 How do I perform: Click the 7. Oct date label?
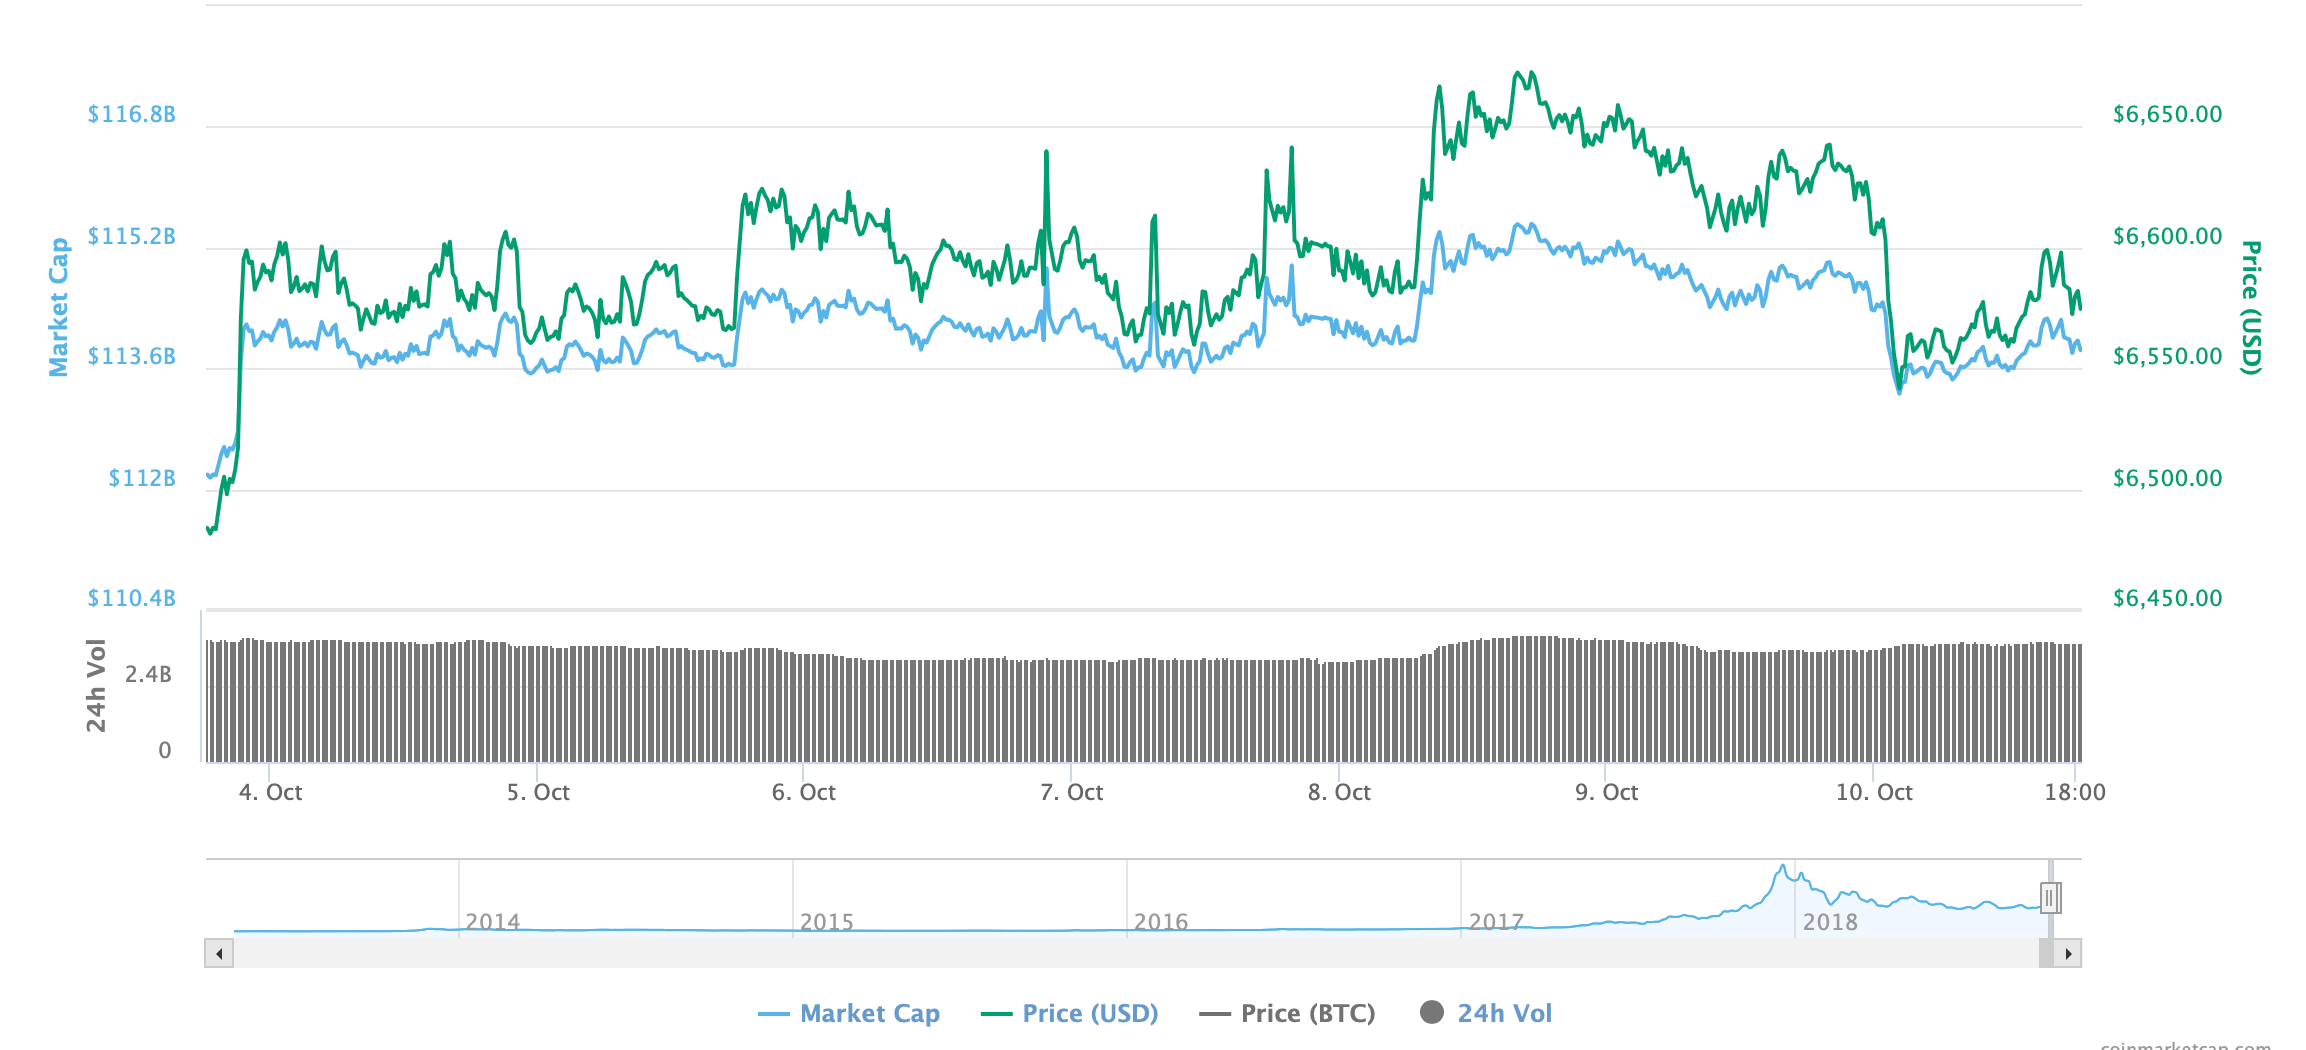[1072, 792]
